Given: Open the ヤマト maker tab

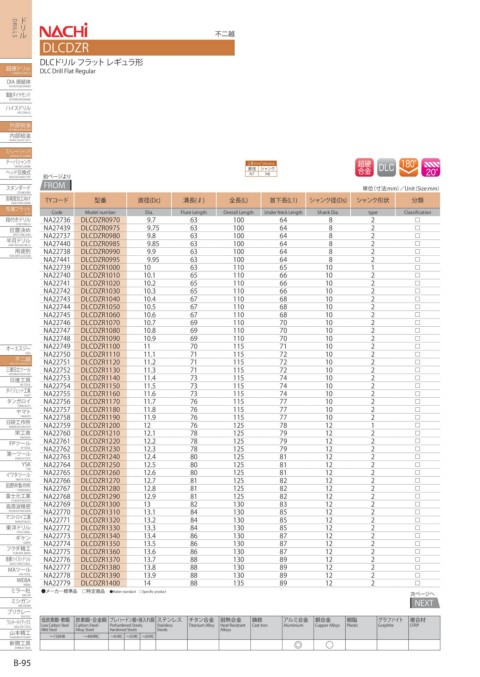Looking at the screenshot, I should point(16,412).
